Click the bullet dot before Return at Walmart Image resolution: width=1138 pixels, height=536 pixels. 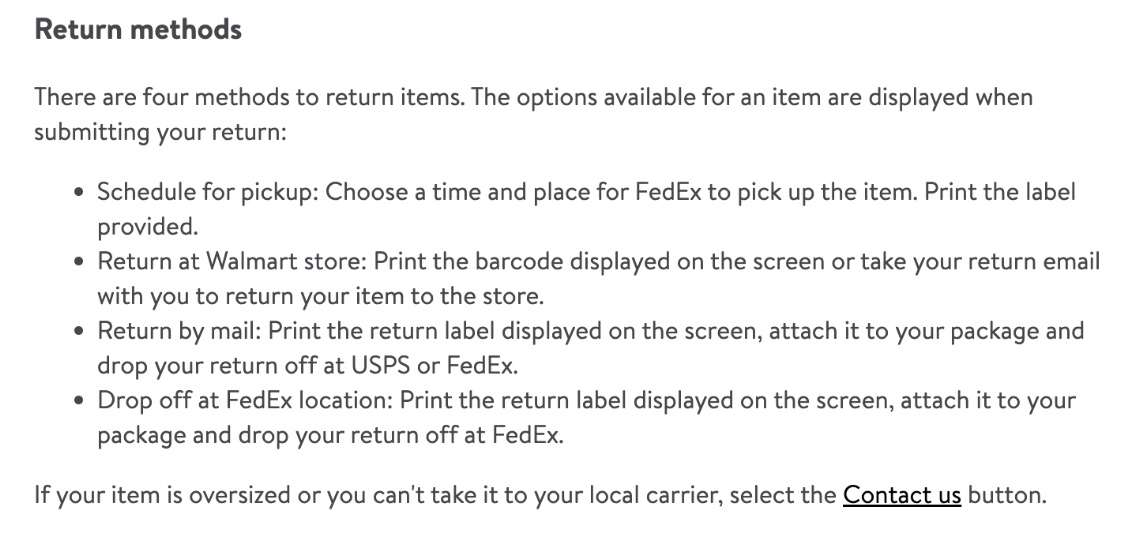coord(77,263)
